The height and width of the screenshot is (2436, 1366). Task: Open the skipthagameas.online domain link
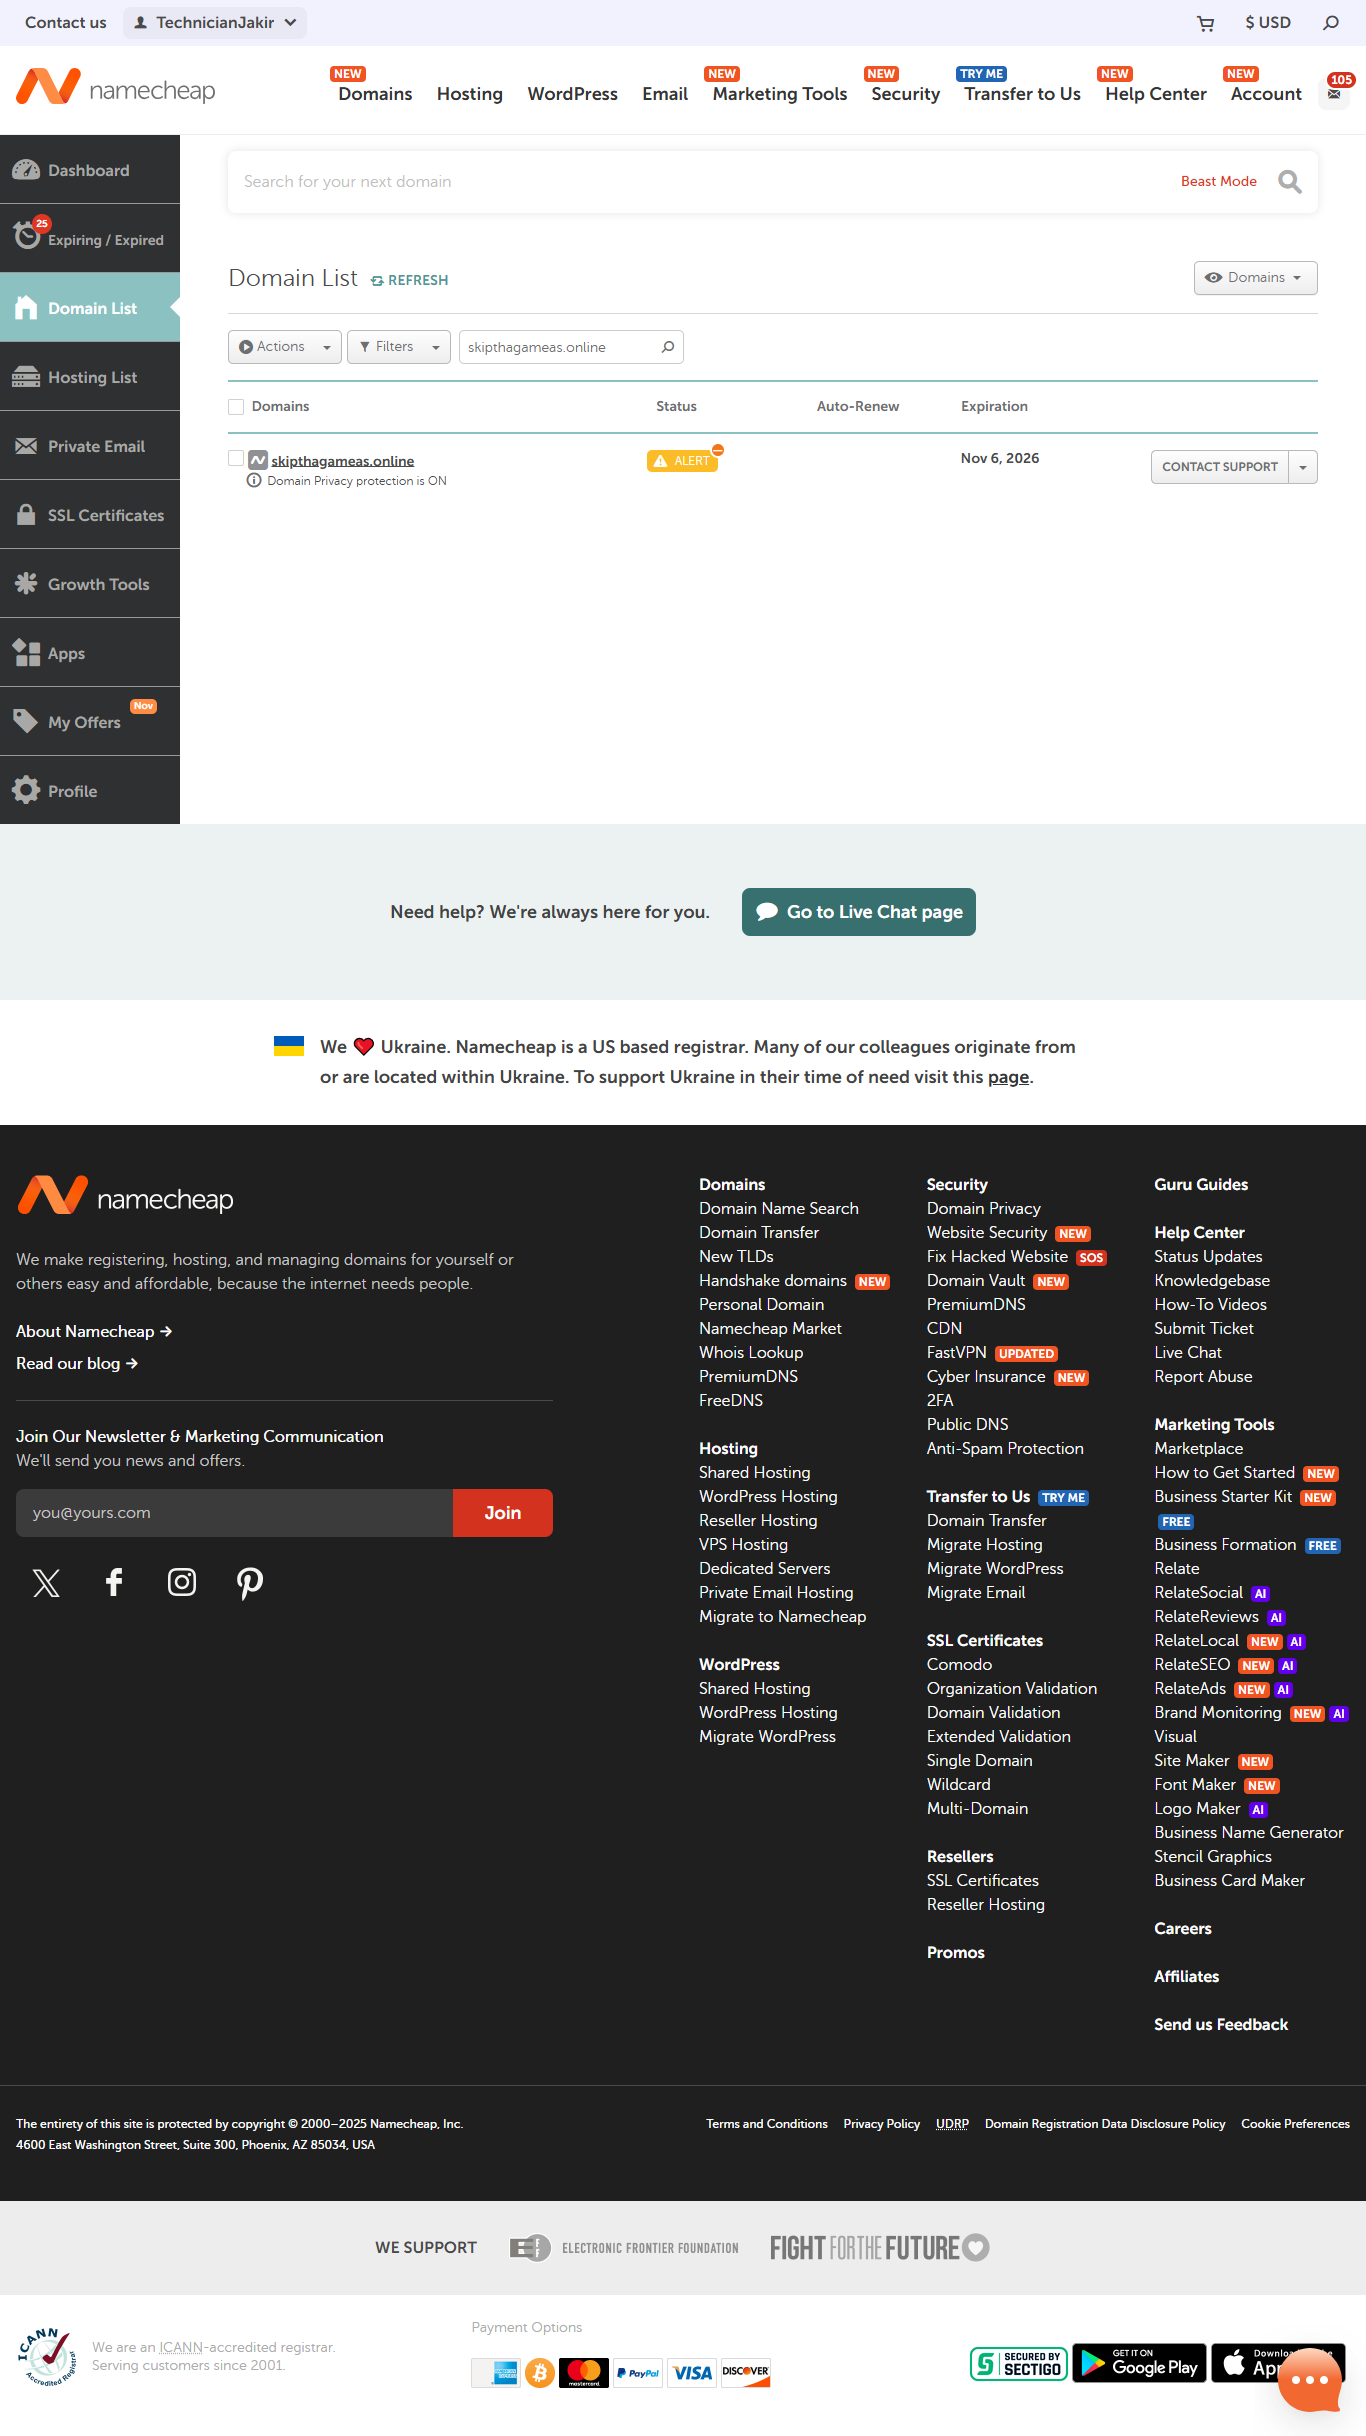(x=342, y=461)
